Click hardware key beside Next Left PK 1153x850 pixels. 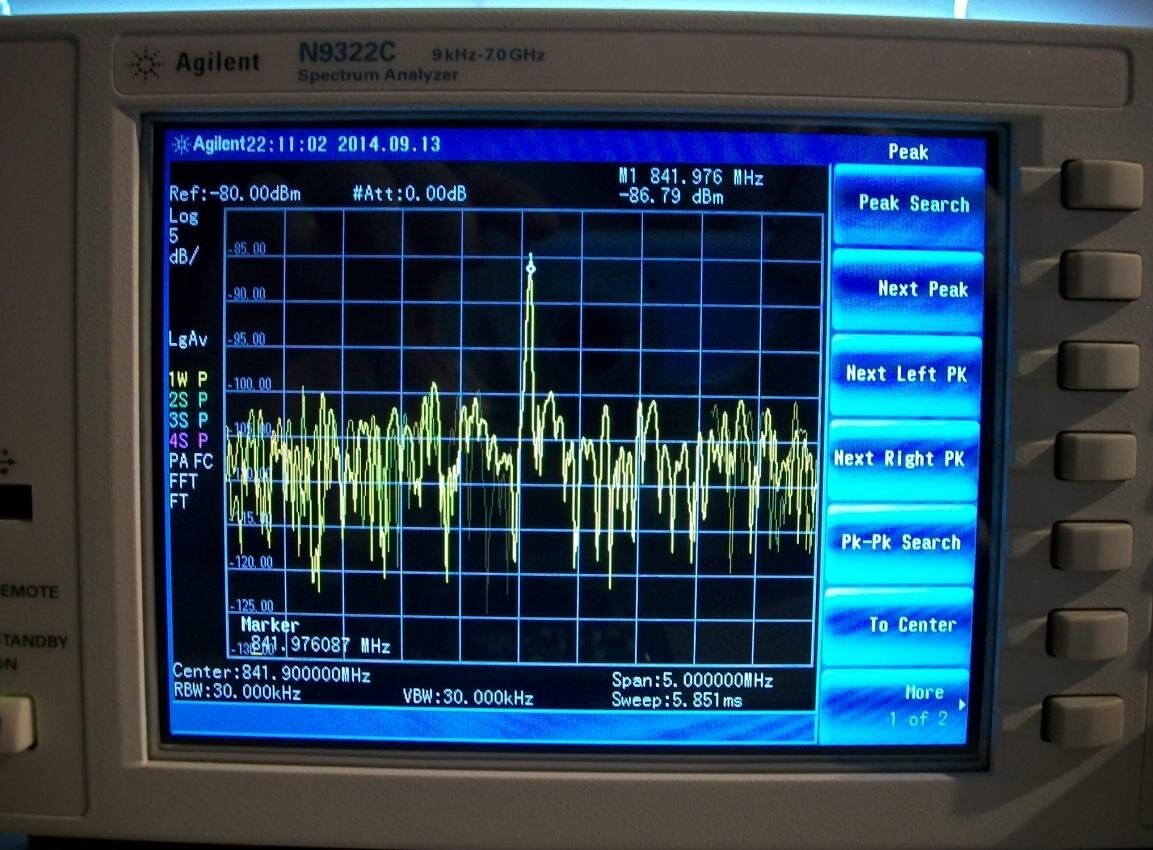(1099, 365)
